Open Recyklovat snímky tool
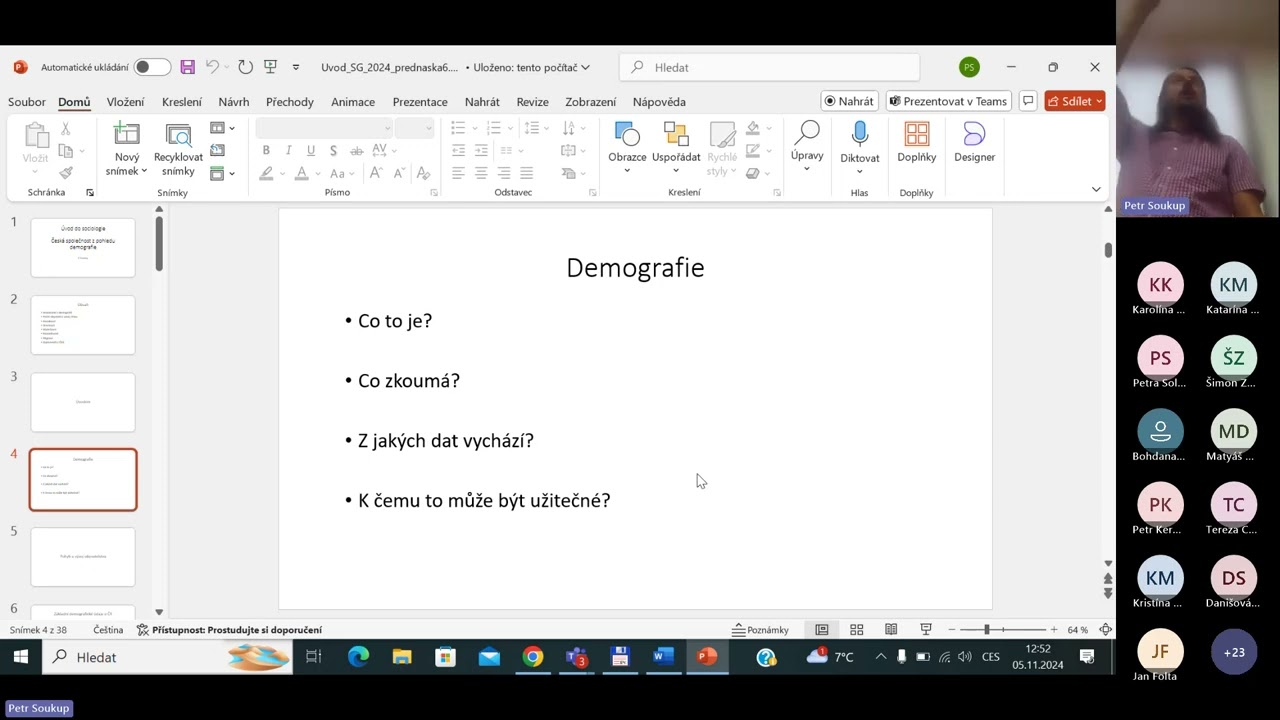 point(178,149)
